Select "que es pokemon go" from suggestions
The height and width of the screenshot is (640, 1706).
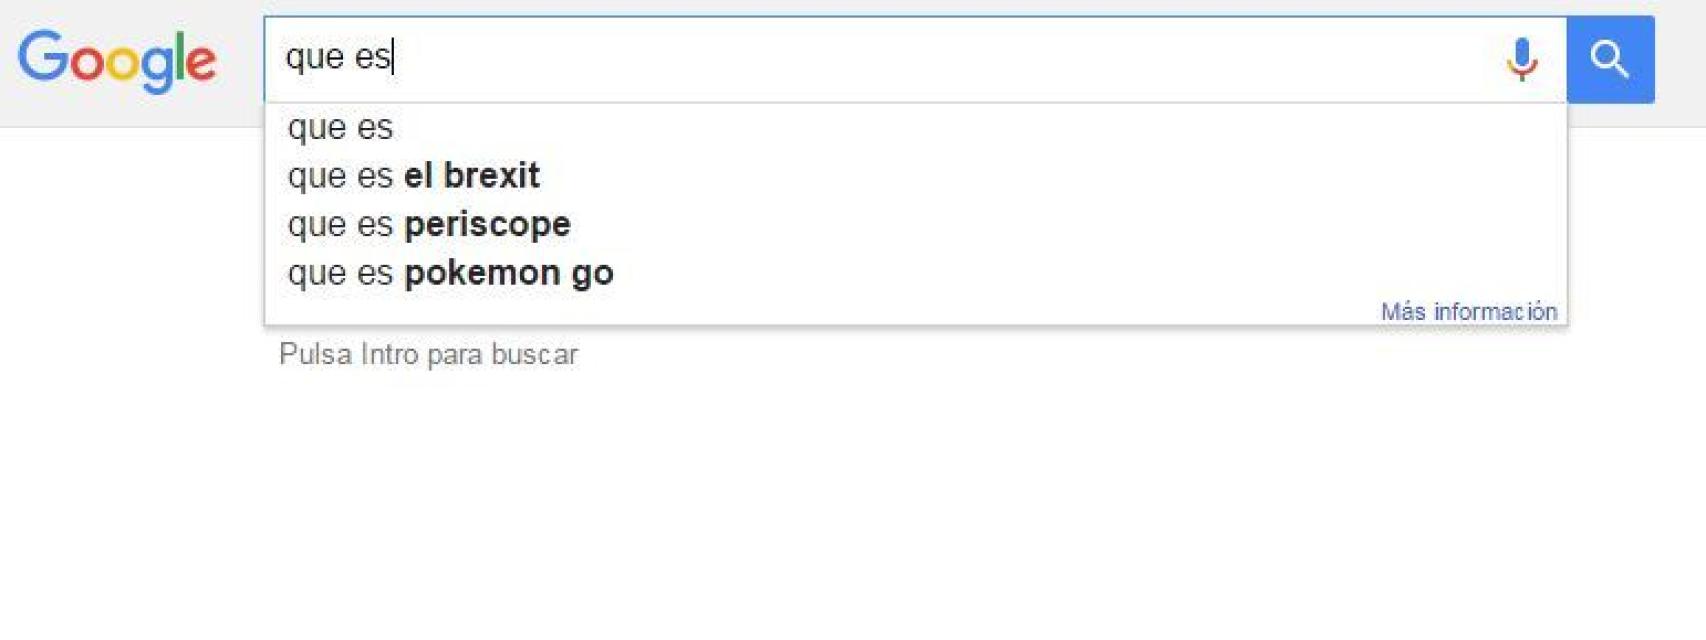click(450, 273)
